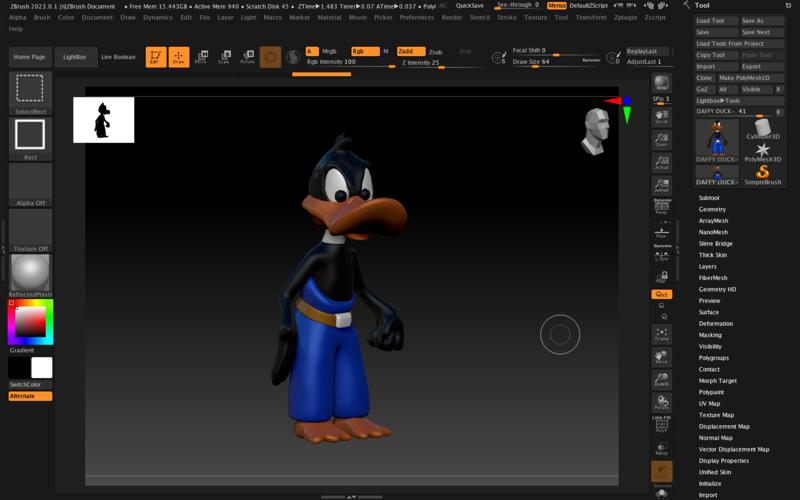
Task: Open the Zplugin menu
Action: 626,17
